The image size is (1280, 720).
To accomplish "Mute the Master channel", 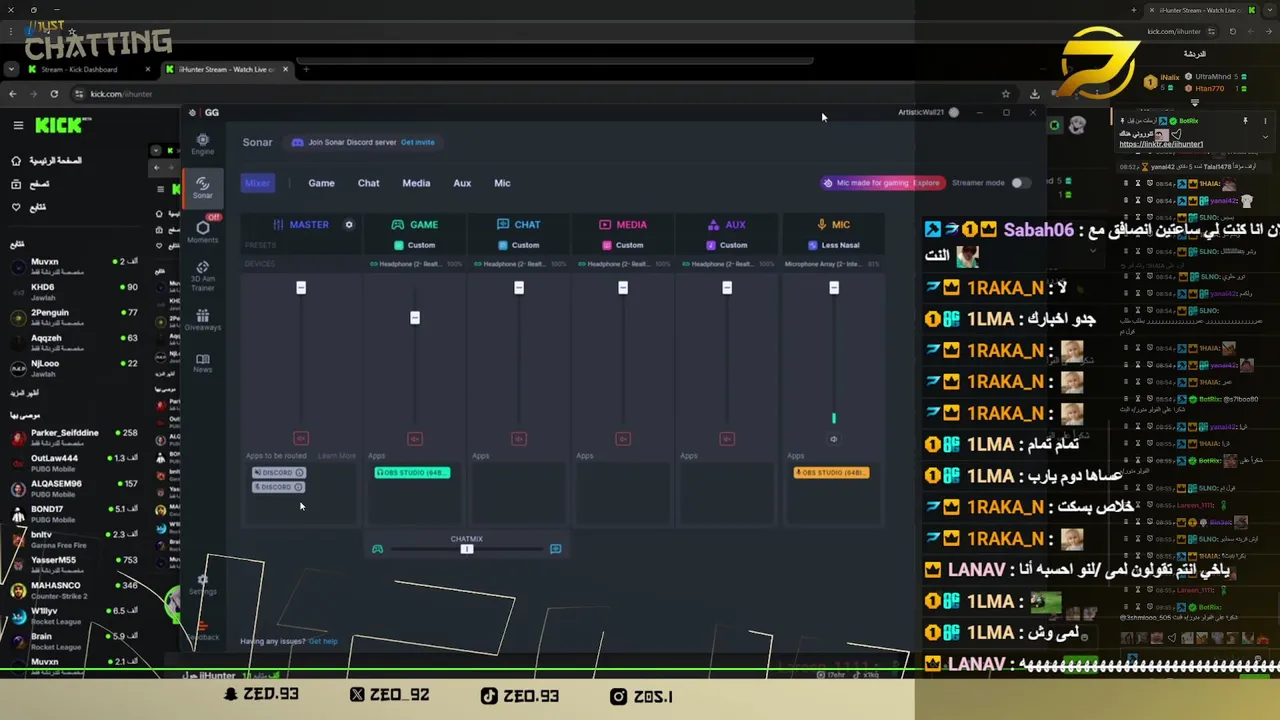I will click(x=301, y=438).
